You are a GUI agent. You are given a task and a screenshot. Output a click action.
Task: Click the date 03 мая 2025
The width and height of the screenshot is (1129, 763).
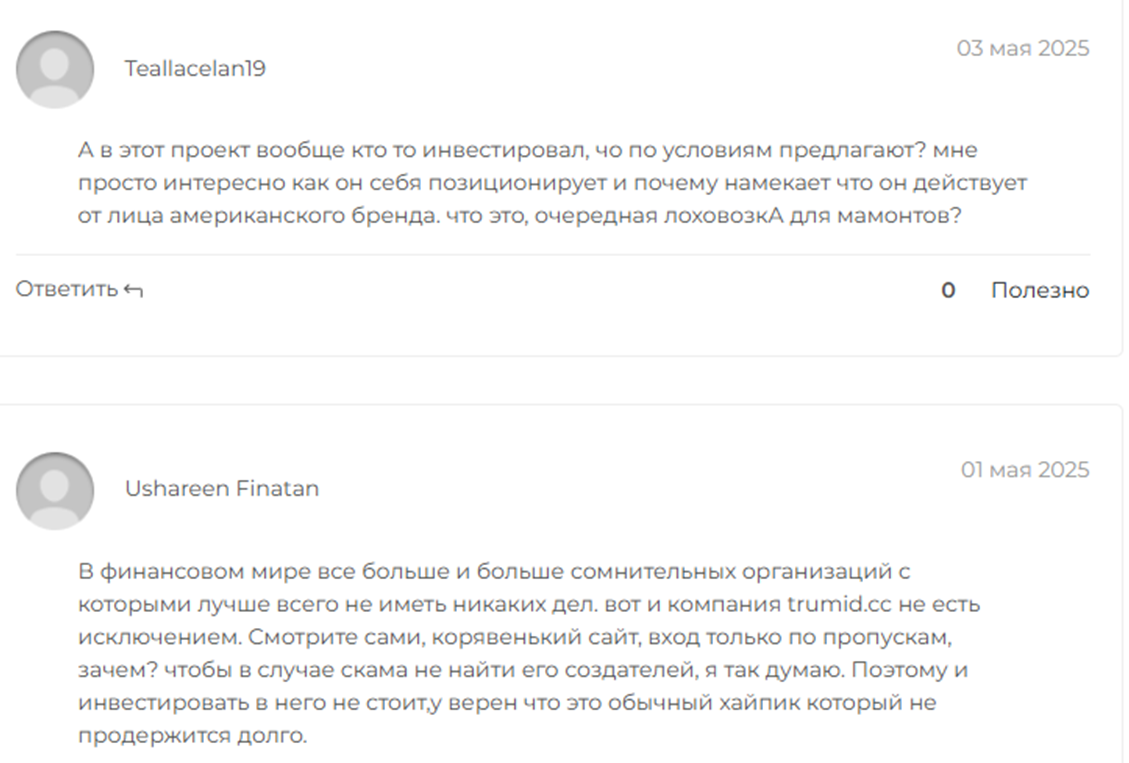click(1023, 48)
